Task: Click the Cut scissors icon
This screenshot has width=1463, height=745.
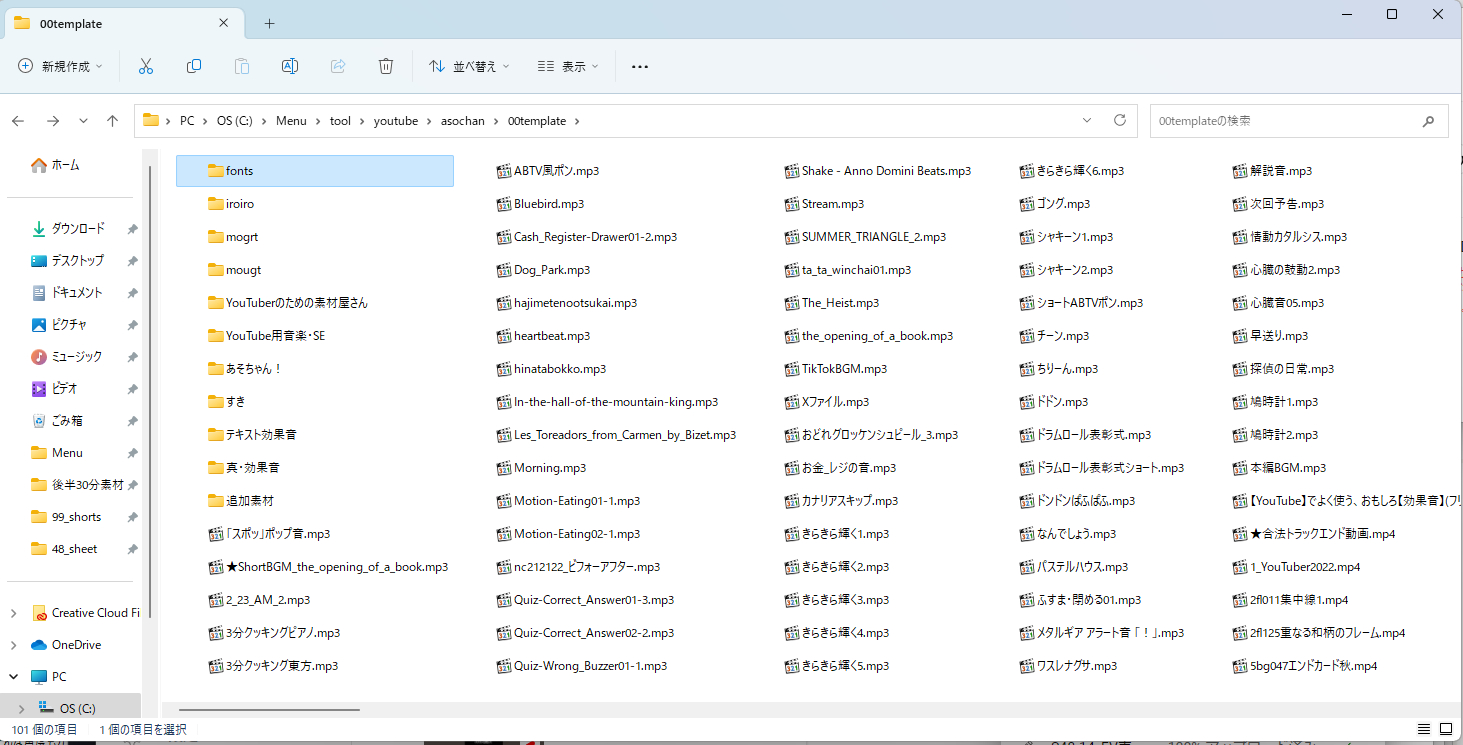Action: [145, 66]
